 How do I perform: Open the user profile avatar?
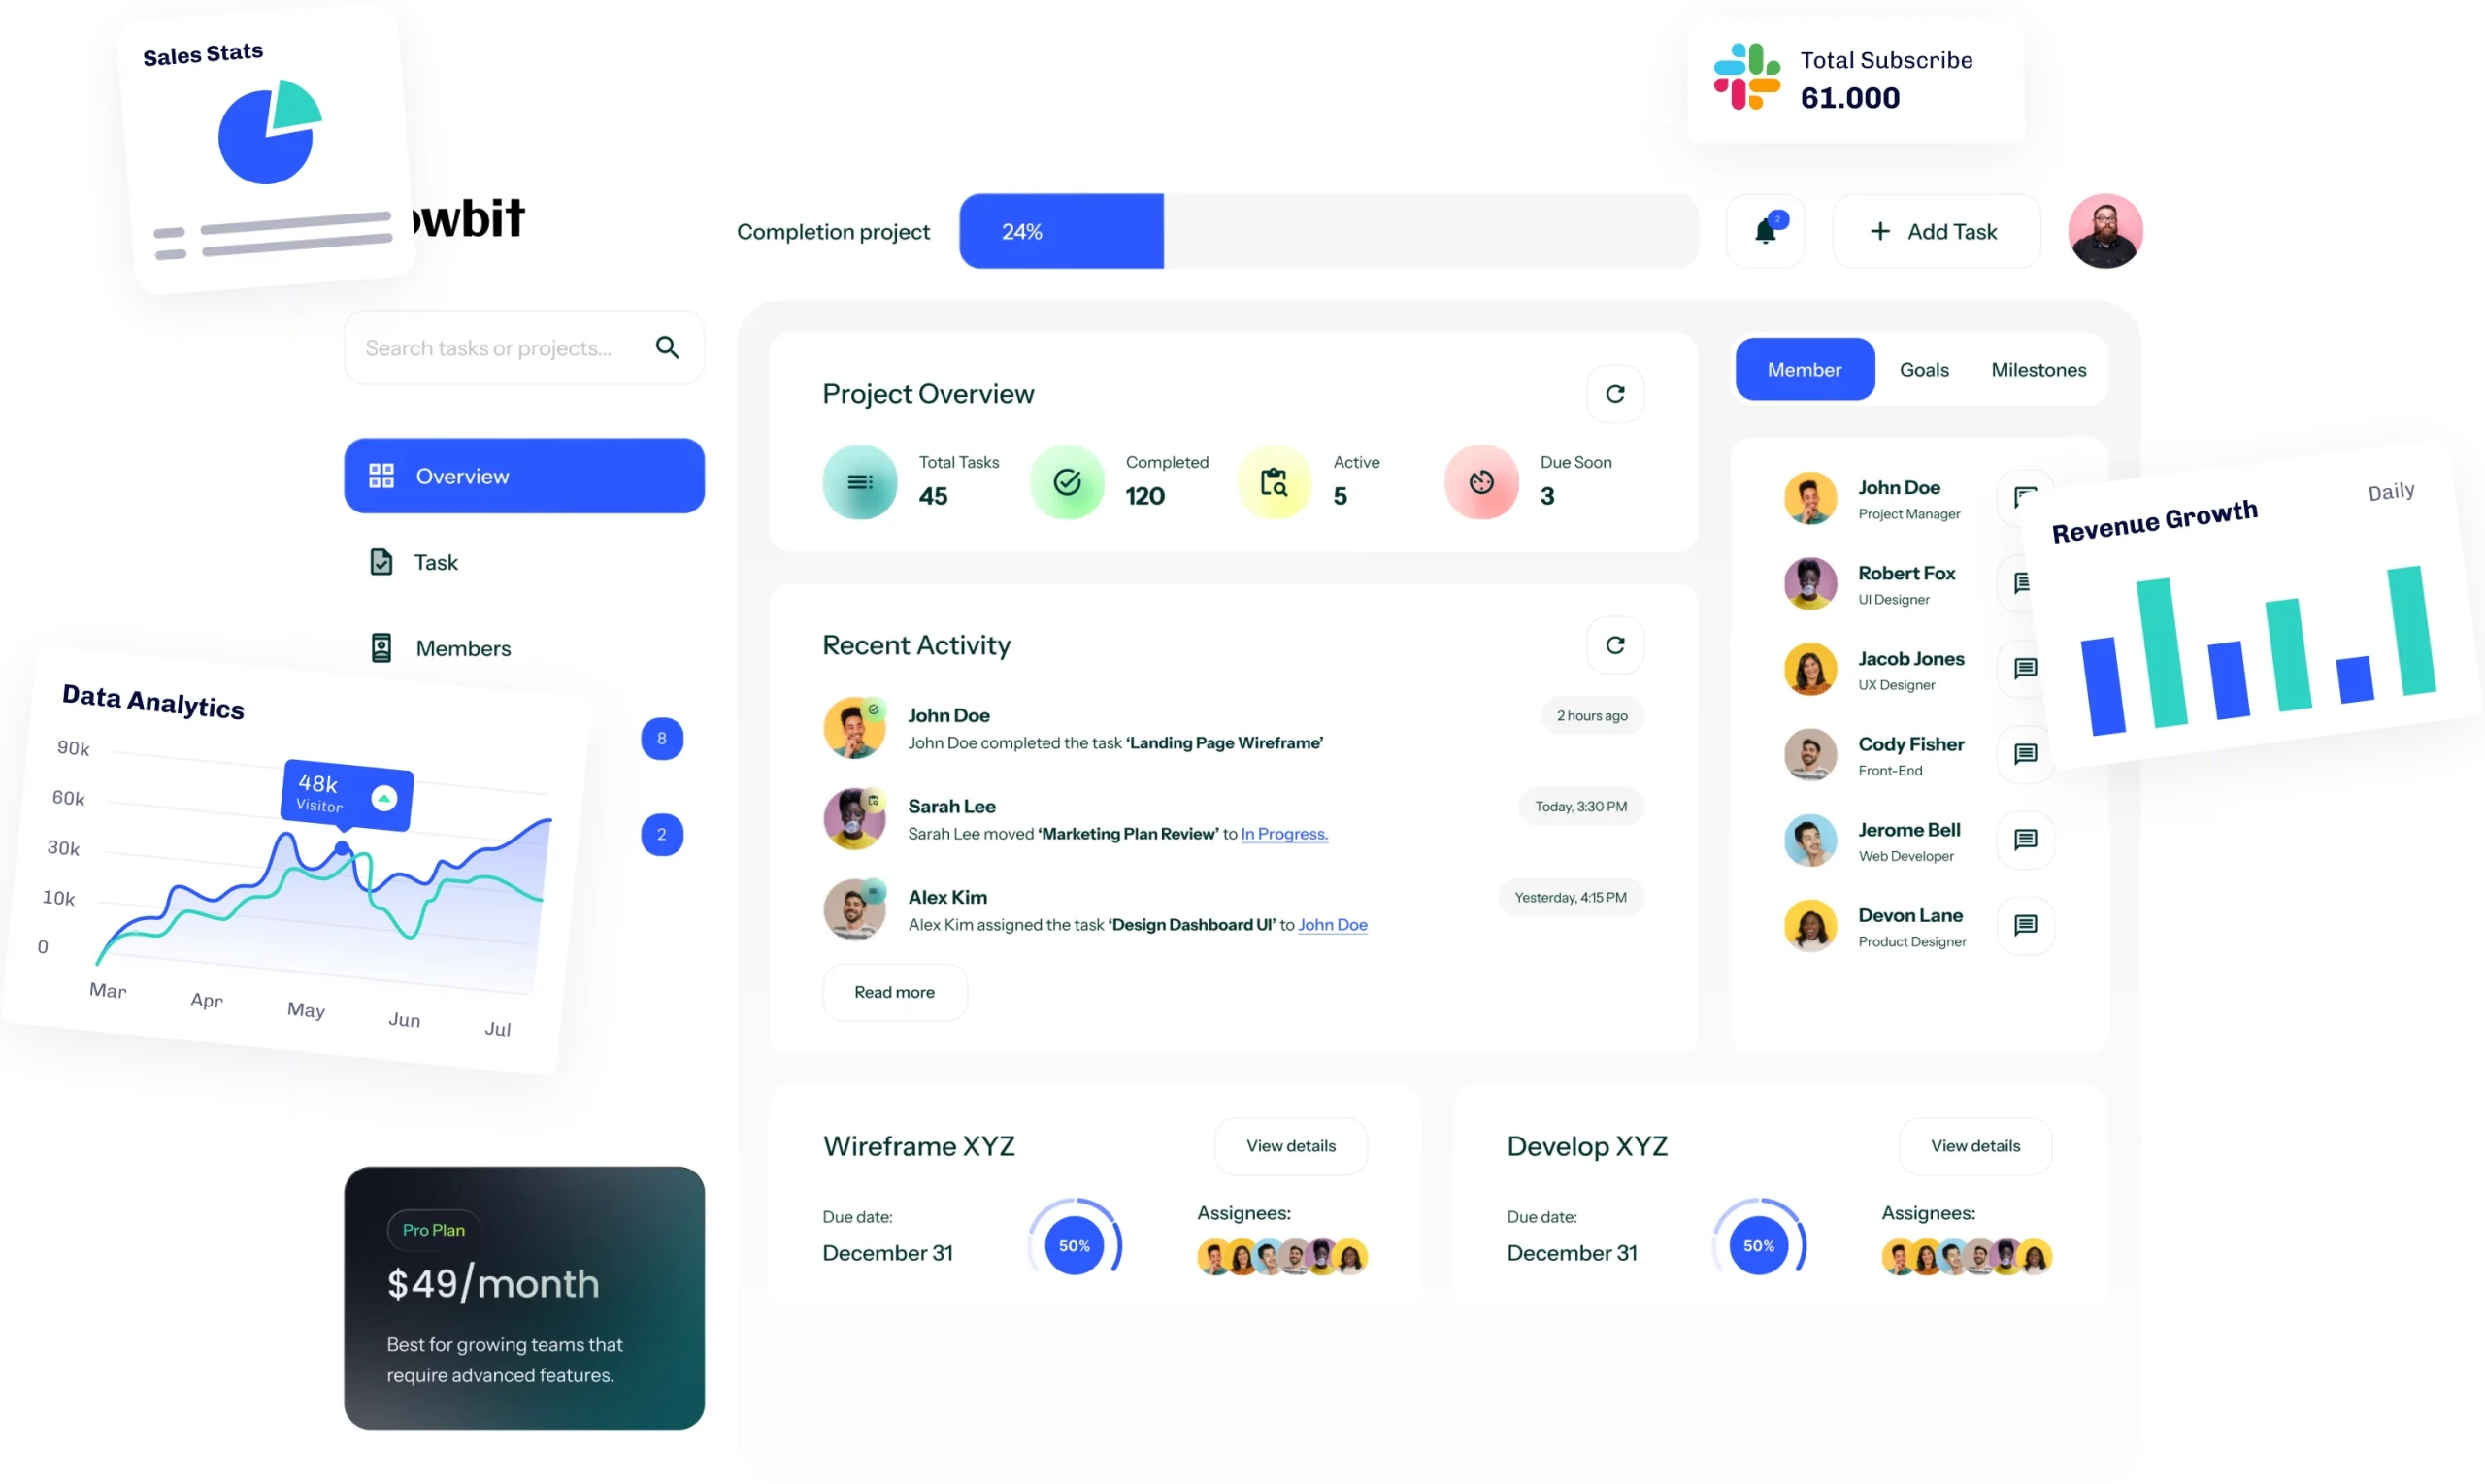(2105, 231)
